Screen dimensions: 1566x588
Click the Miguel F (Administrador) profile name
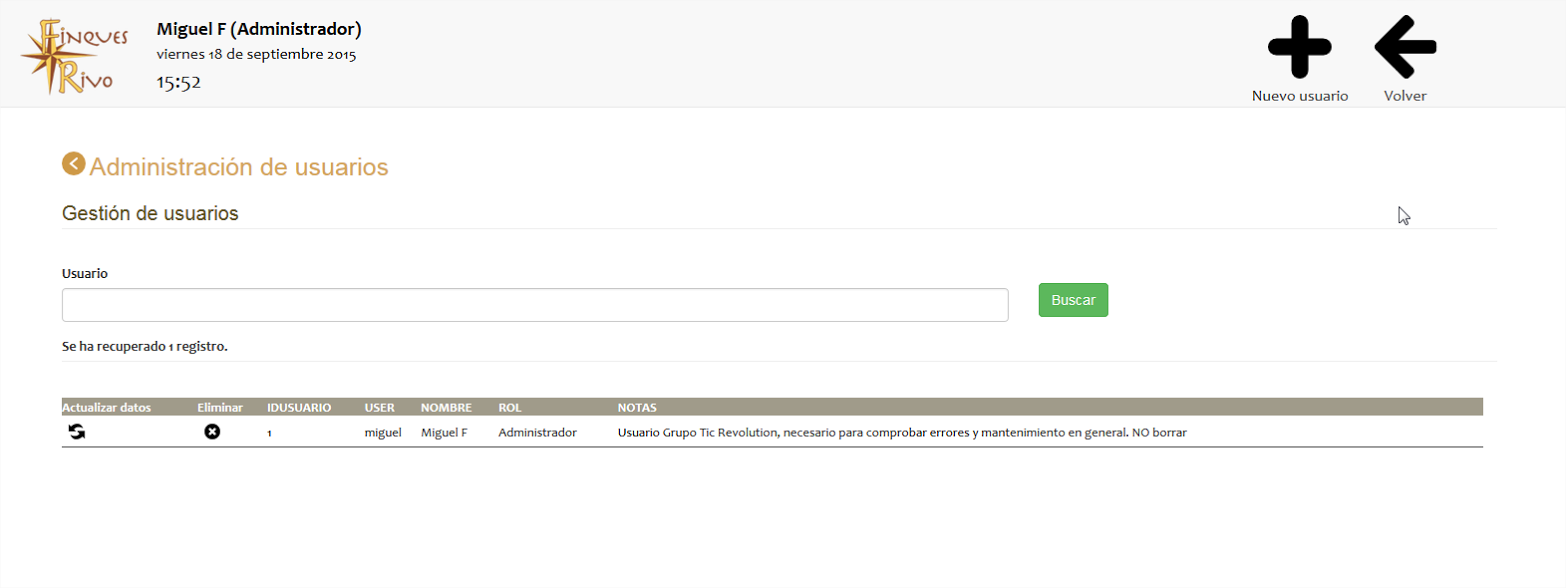point(259,29)
